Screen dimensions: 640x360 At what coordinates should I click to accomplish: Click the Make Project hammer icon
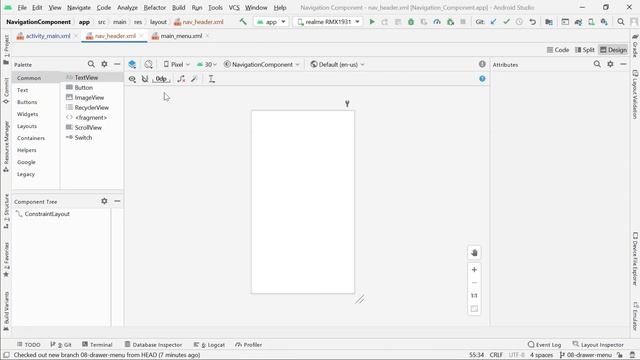[x=243, y=22]
